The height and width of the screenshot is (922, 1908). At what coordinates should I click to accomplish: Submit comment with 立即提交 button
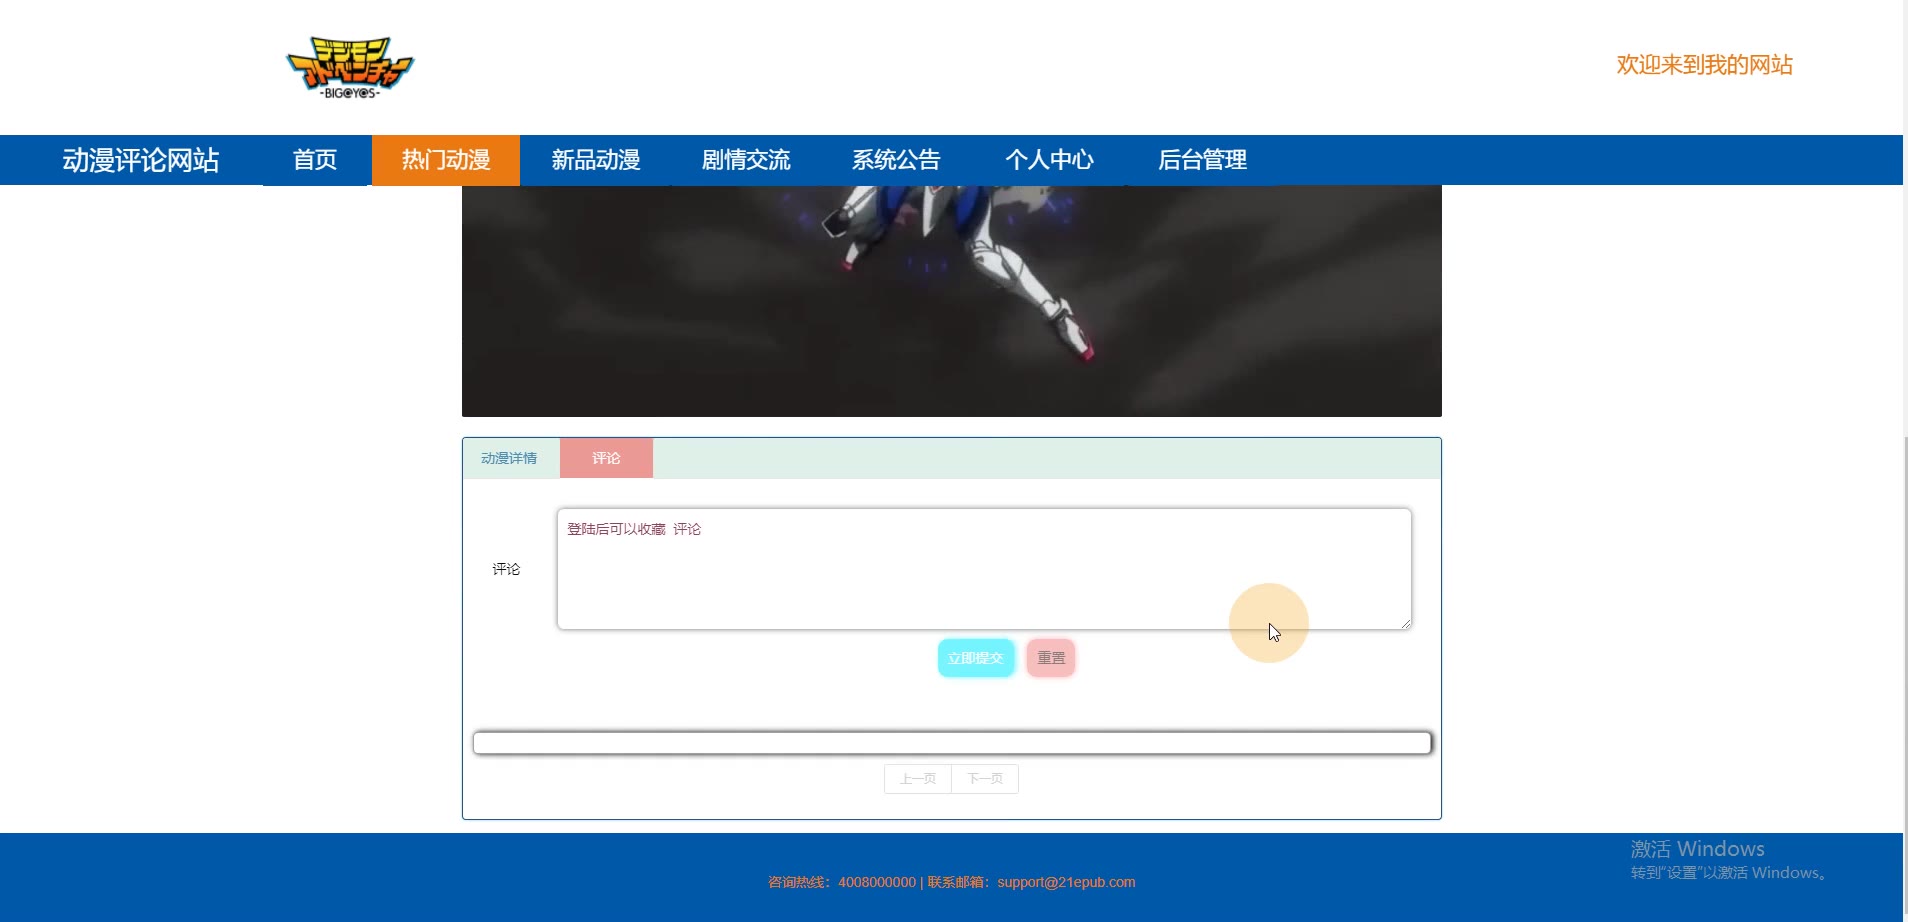[x=976, y=658]
